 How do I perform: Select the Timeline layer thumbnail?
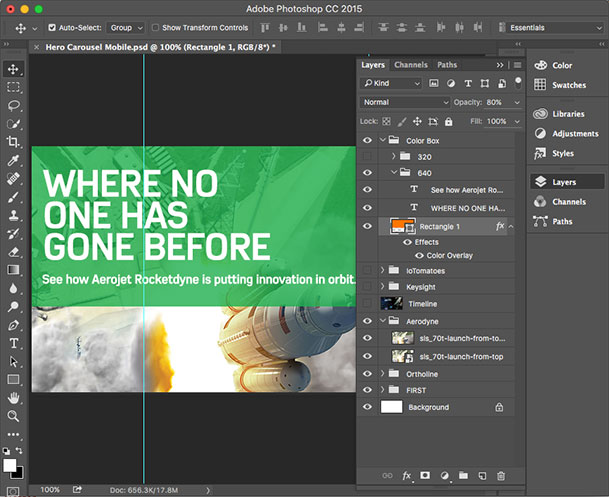(x=390, y=303)
